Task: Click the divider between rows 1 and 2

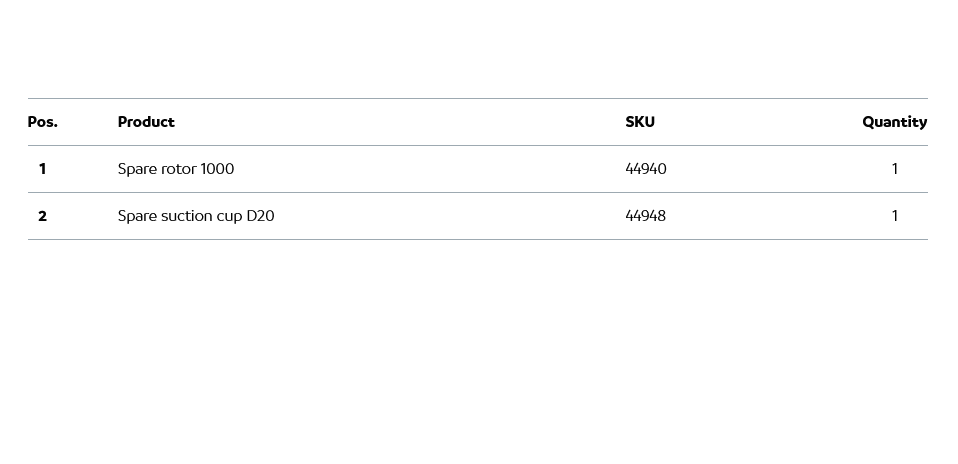Action: (478, 192)
